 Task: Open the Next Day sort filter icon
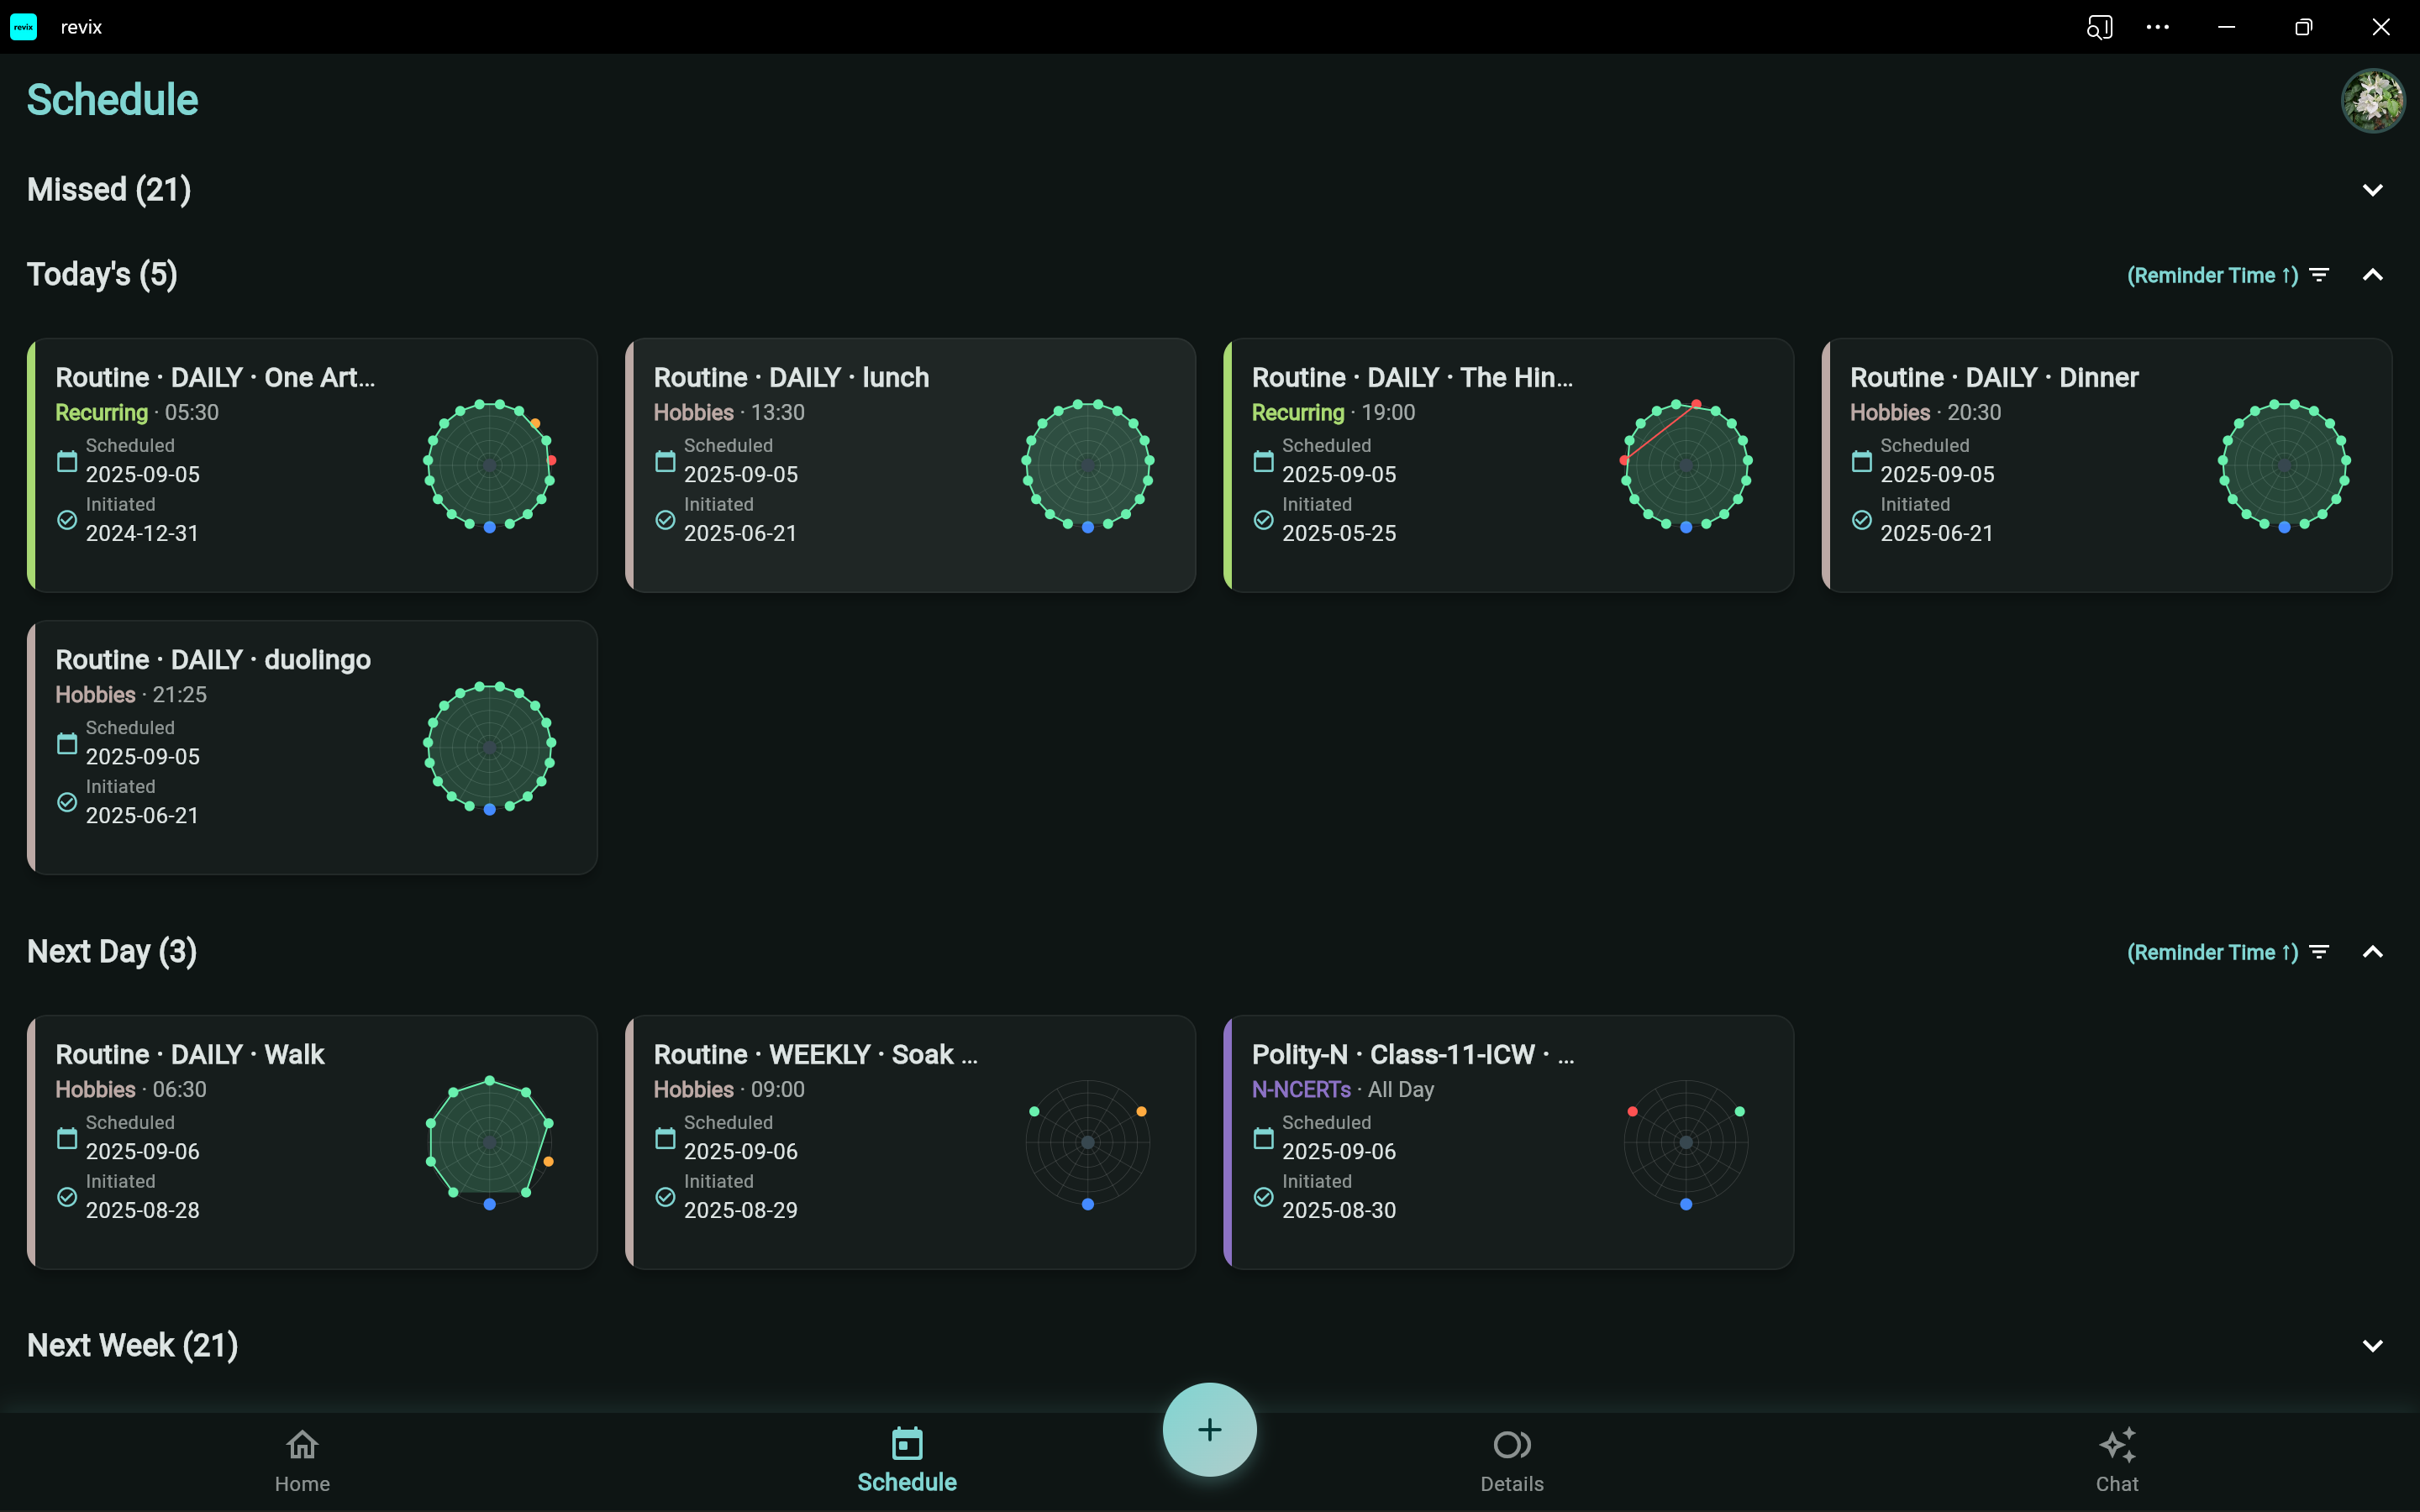click(x=2320, y=952)
